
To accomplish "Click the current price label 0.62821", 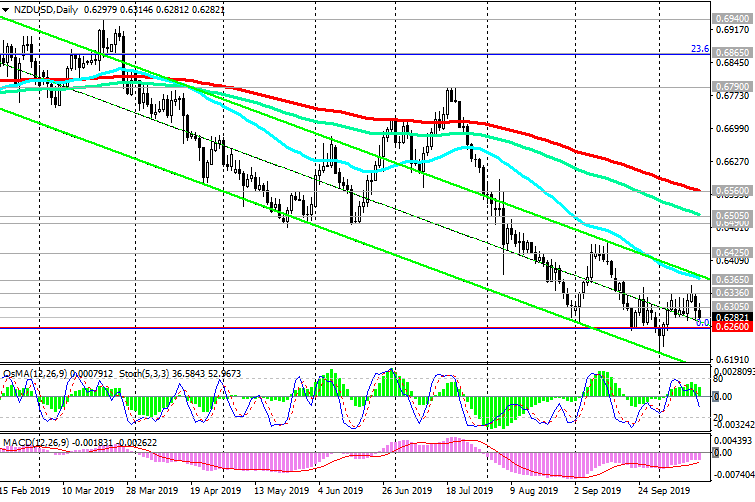I will click(732, 318).
